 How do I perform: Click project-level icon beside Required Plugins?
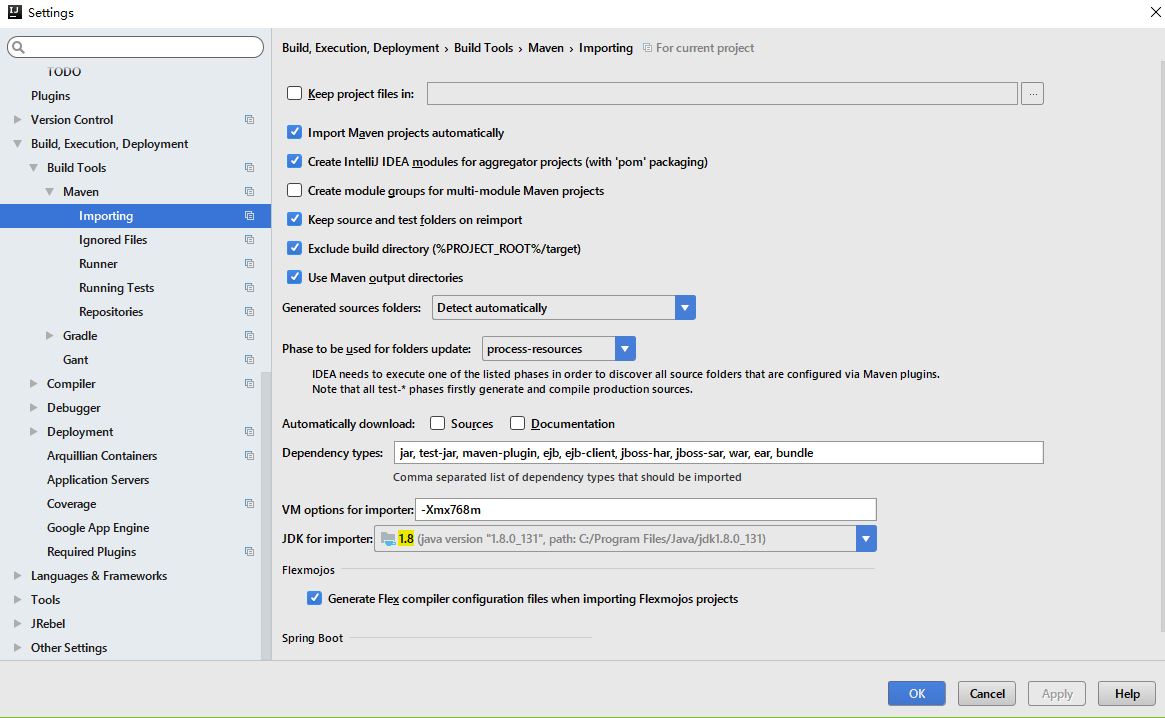[x=250, y=552]
